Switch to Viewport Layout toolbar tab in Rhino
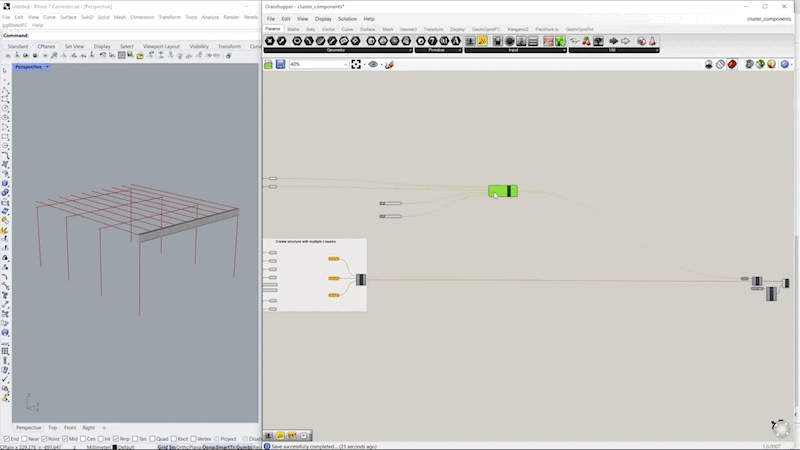Viewport: 800px width, 450px height. (161, 46)
